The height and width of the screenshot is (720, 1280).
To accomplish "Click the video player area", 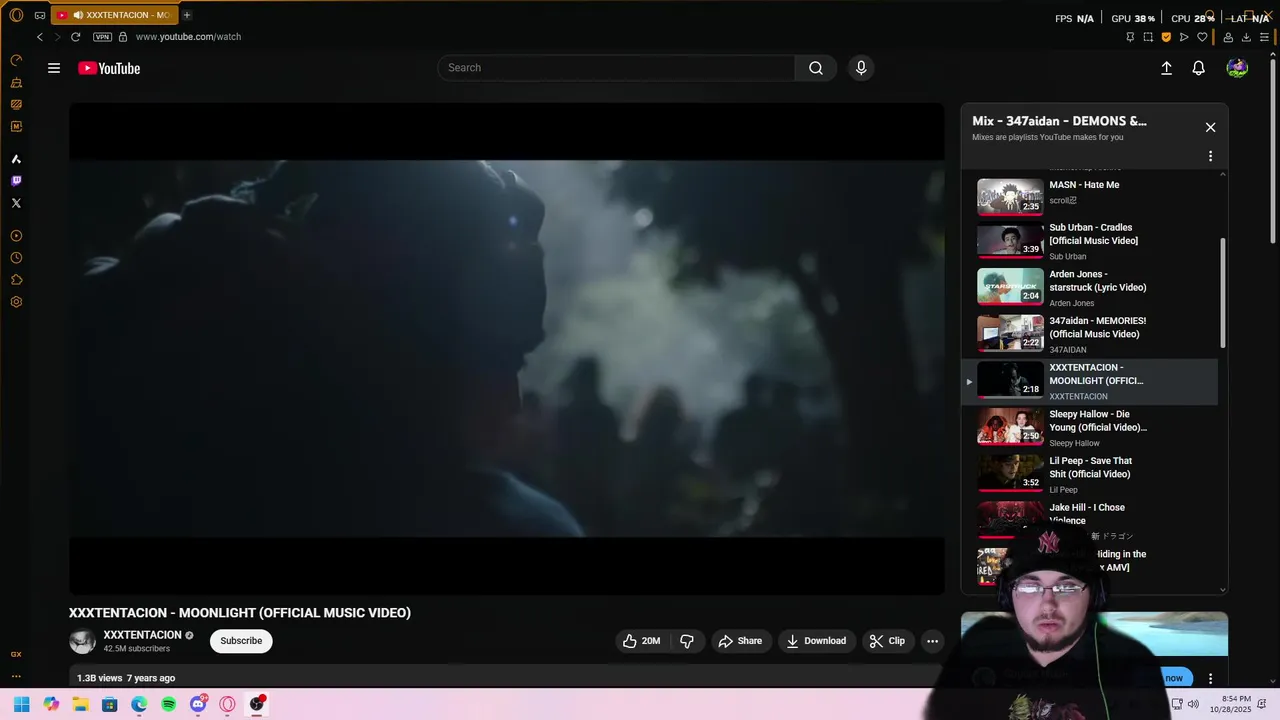I will pyautogui.click(x=506, y=348).
